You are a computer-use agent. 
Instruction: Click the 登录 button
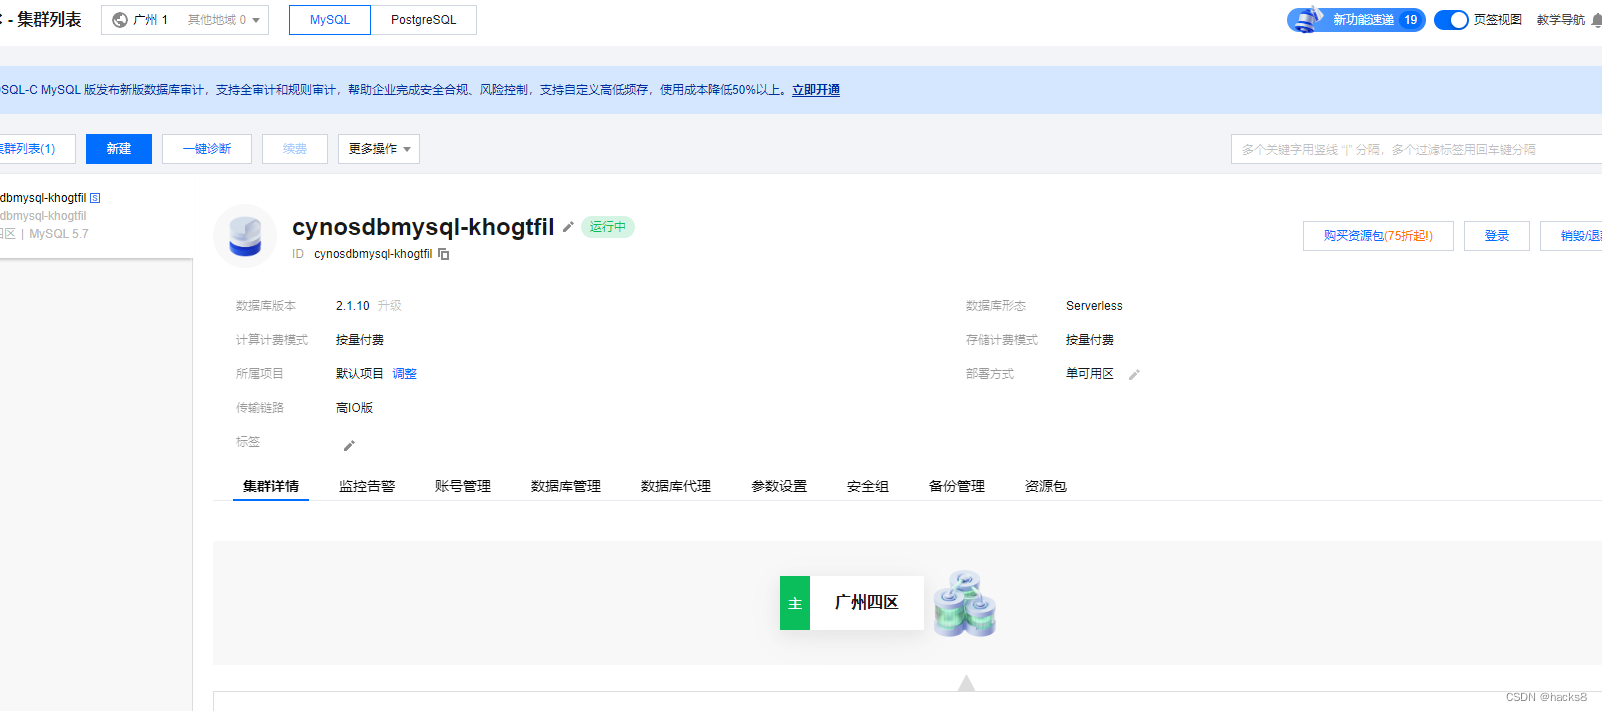coord(1497,236)
